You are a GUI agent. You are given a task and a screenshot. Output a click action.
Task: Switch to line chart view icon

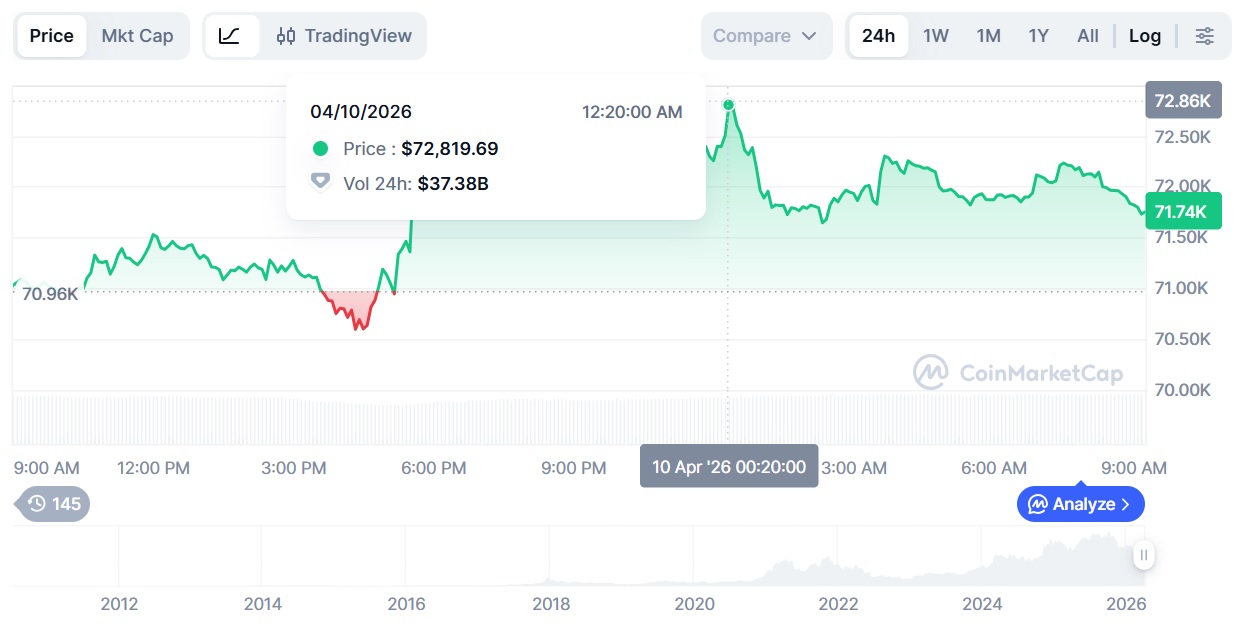point(229,36)
